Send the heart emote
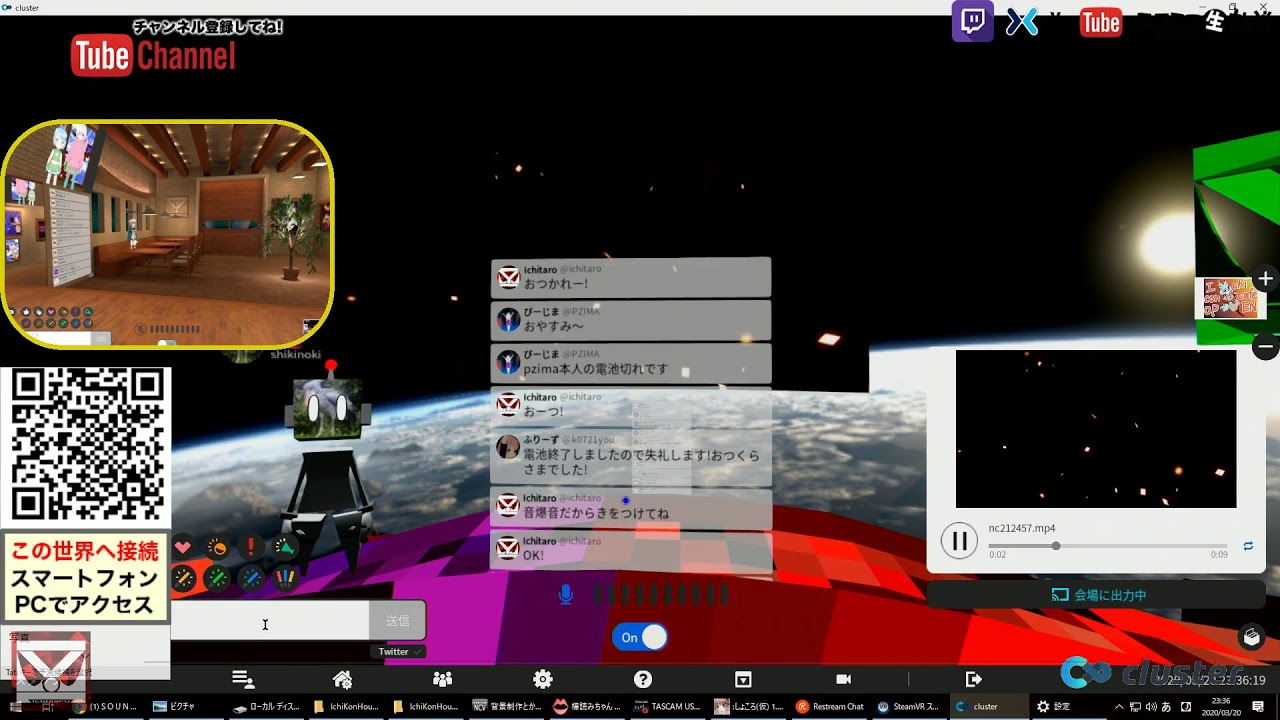The height and width of the screenshot is (720, 1280). 183,547
